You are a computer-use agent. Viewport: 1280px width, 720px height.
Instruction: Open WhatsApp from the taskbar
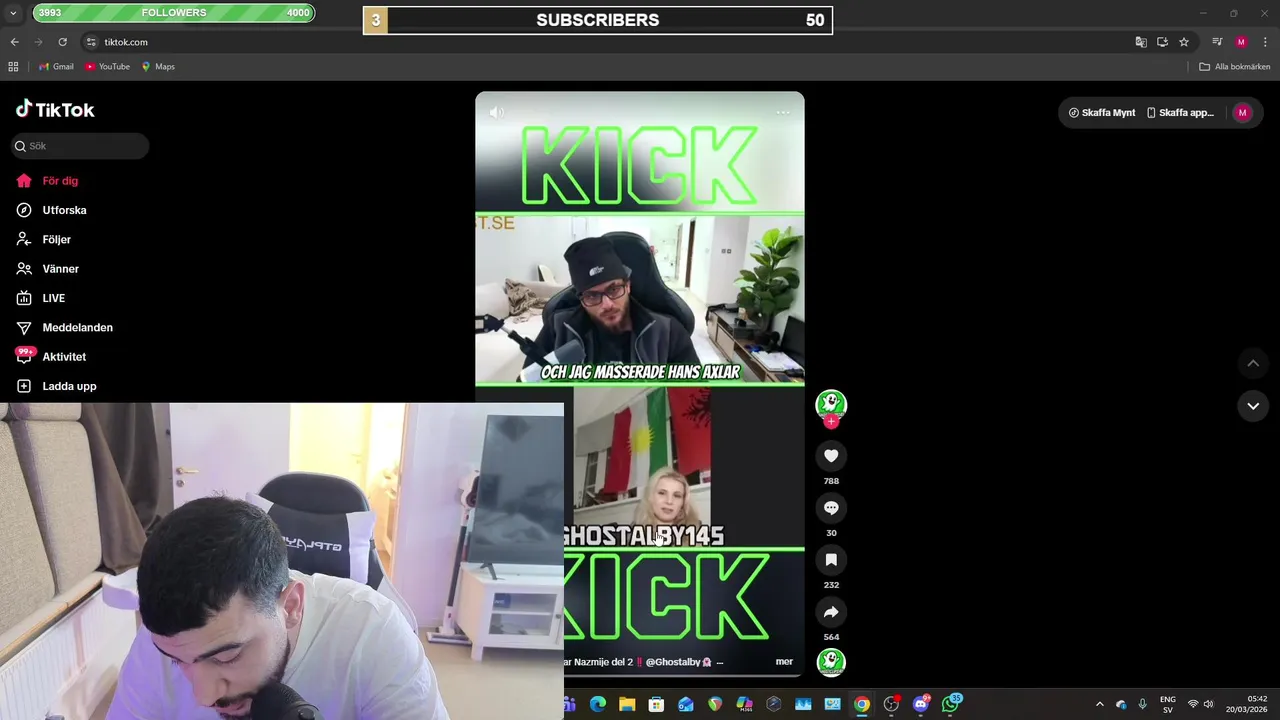(950, 704)
